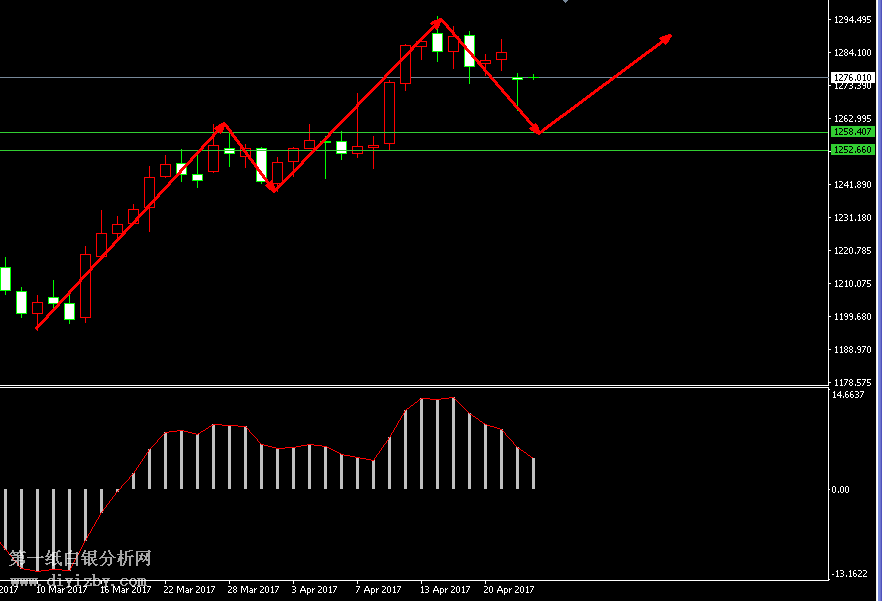Screen dimensions: 882x601
Task: Click the arrow low point near 3 Apr 2017
Action: click(273, 187)
